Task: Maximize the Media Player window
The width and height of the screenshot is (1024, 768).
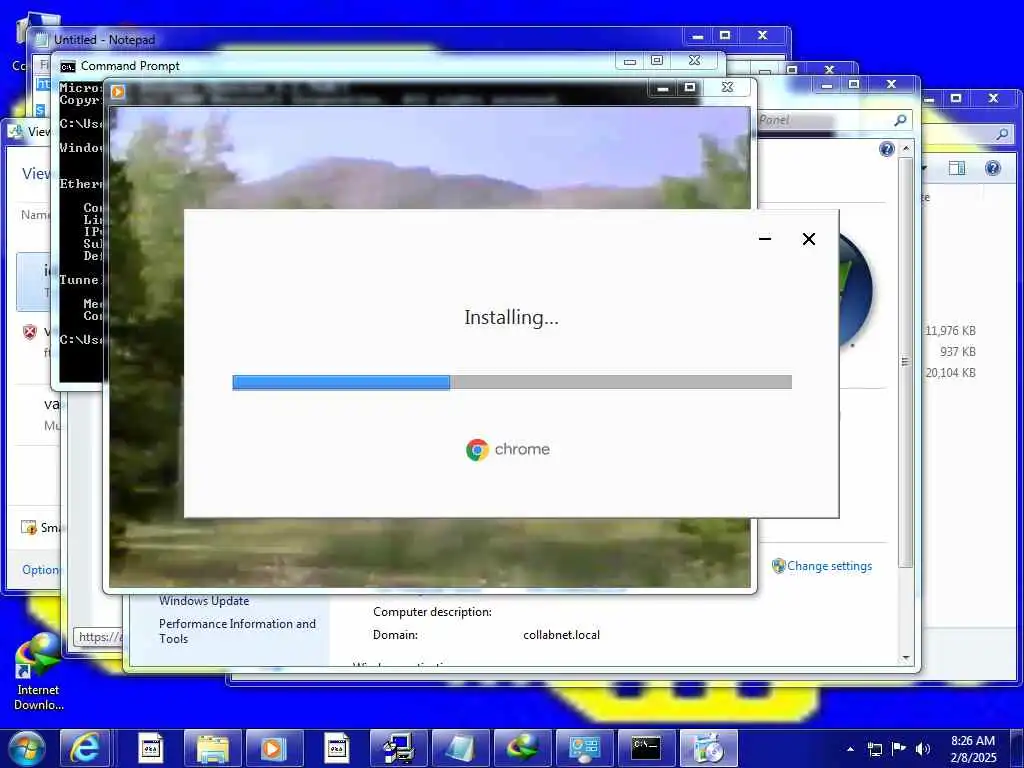Action: pos(690,88)
